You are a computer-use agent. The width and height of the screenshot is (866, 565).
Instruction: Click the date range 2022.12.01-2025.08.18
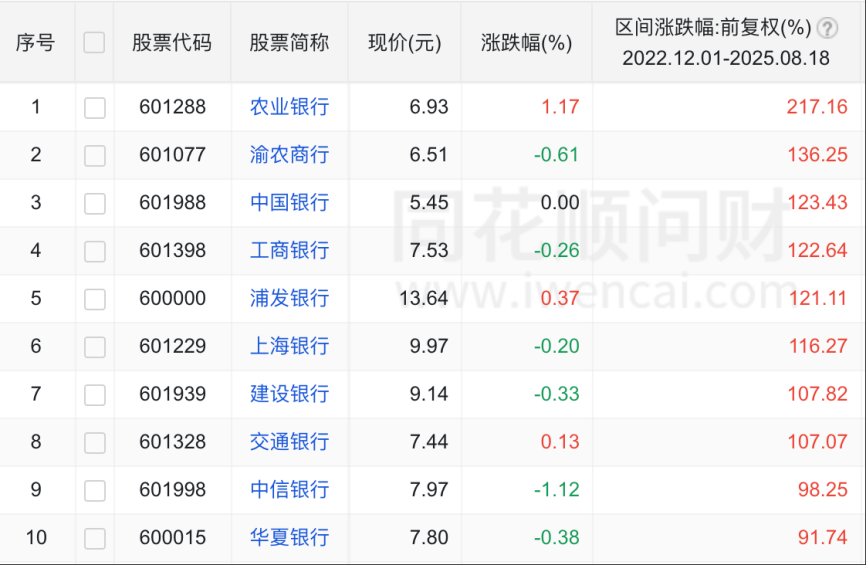[x=726, y=58]
